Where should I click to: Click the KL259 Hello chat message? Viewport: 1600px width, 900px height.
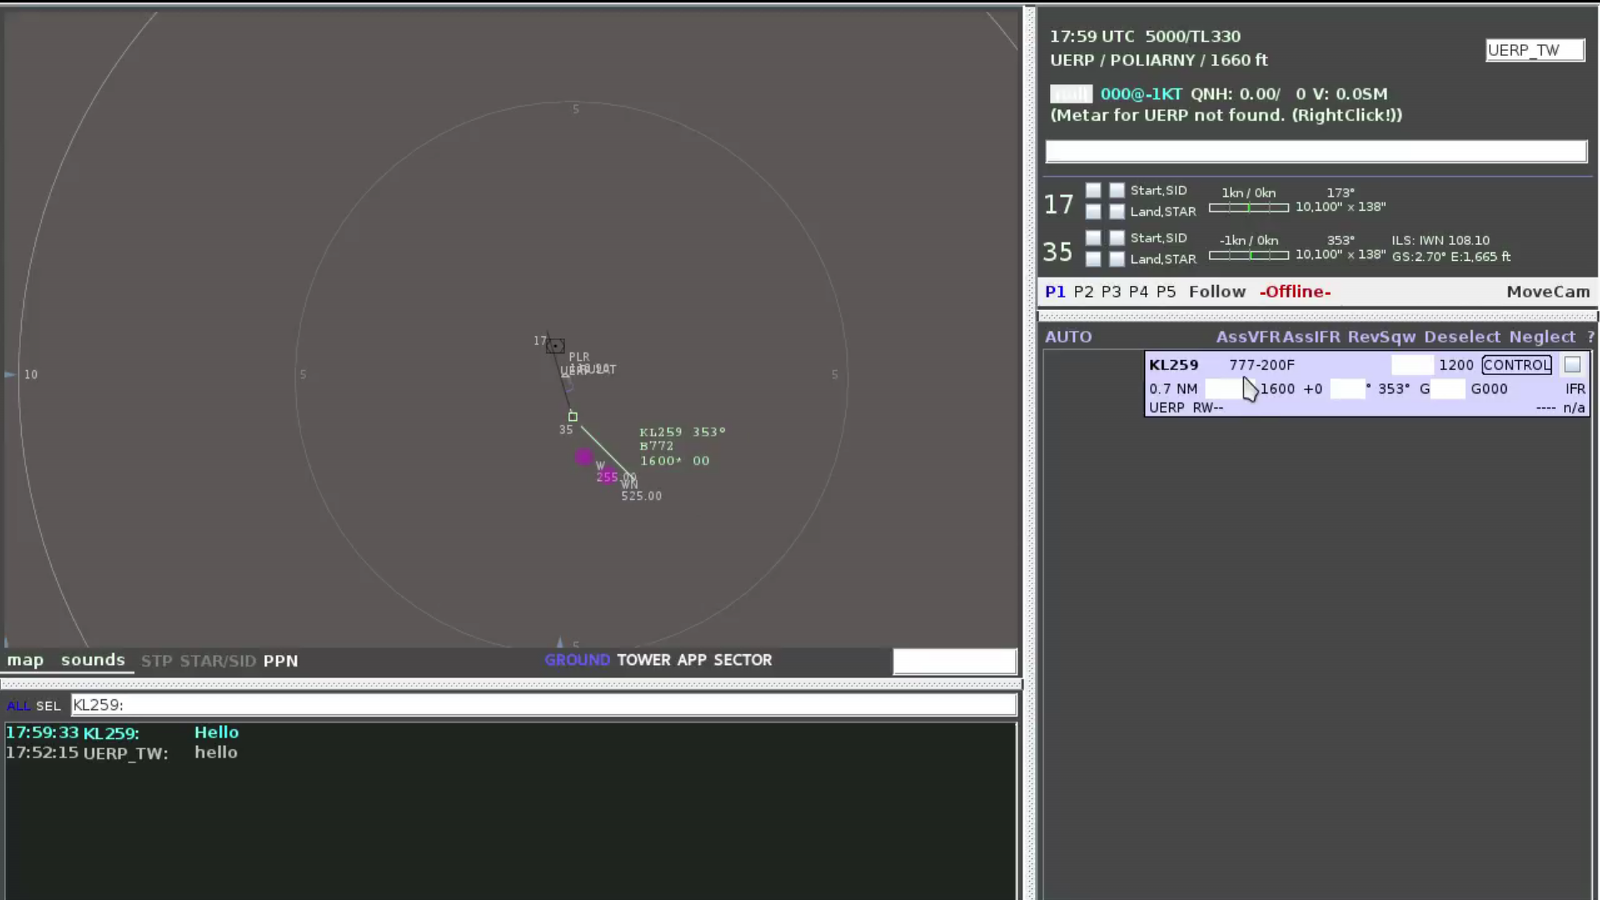point(122,733)
